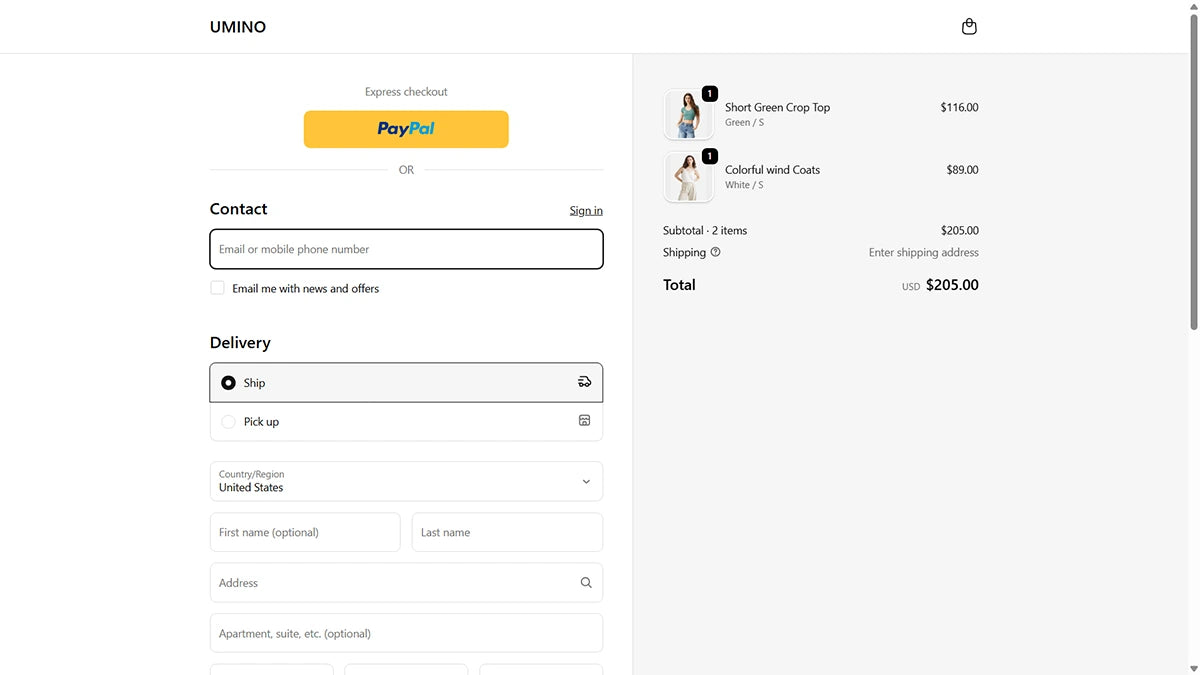Screen dimensions: 1200x675
Task: Click the First name (optional) field
Action: [x=305, y=532]
